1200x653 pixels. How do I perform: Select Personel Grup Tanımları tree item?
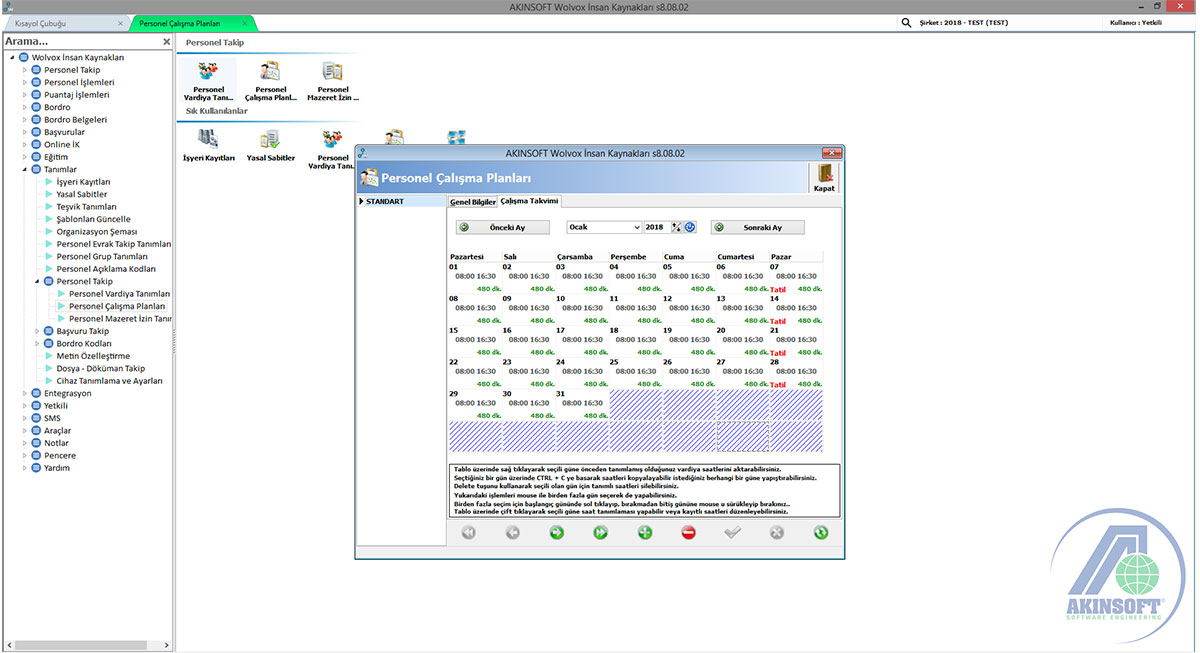(101, 257)
